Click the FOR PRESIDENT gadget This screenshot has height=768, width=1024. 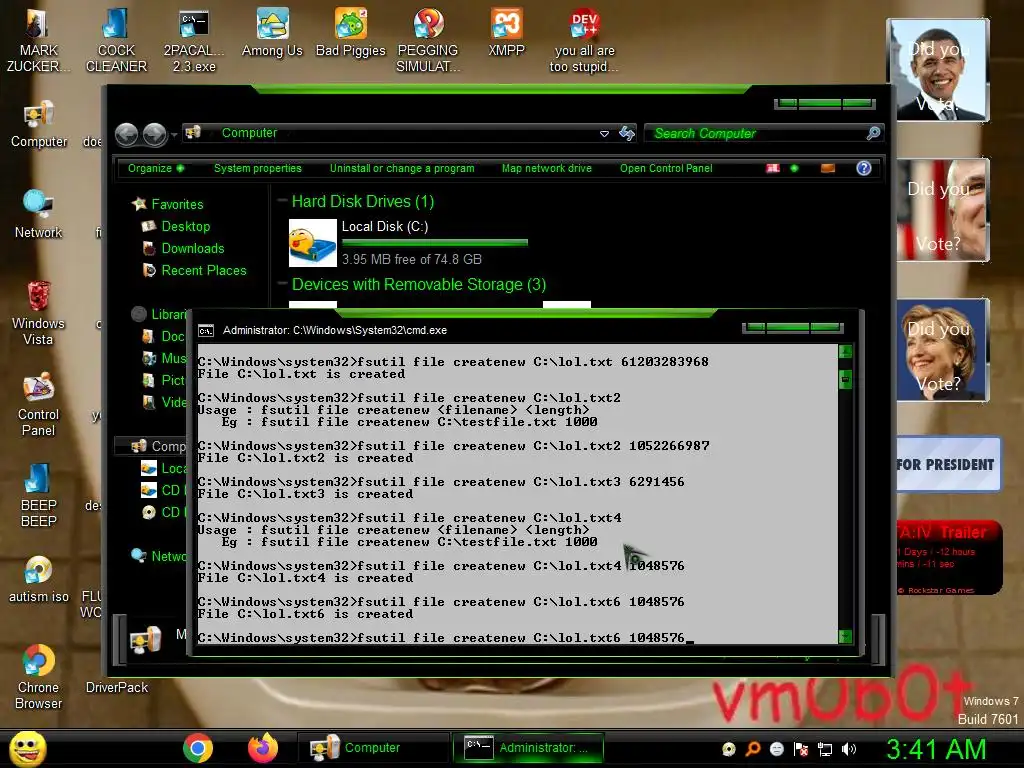click(948, 464)
